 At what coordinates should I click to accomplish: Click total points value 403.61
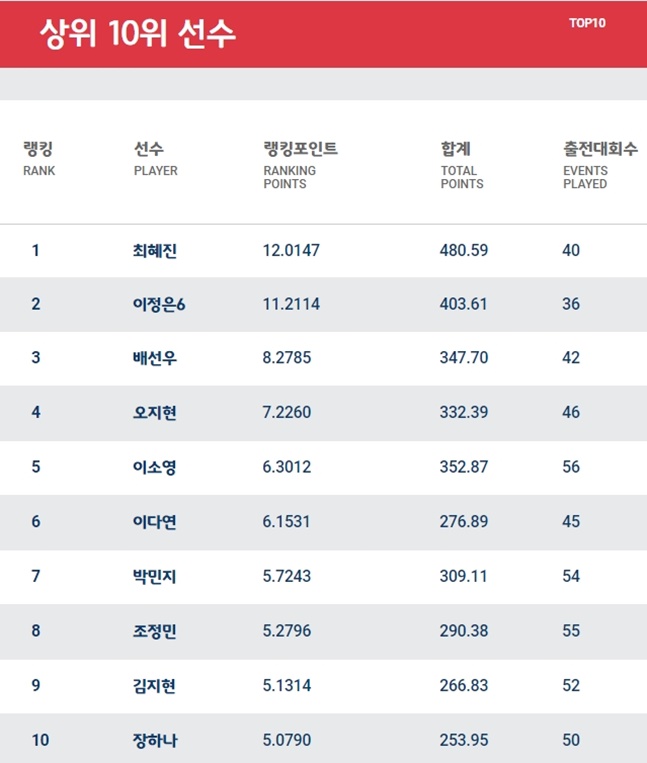pyautogui.click(x=463, y=304)
